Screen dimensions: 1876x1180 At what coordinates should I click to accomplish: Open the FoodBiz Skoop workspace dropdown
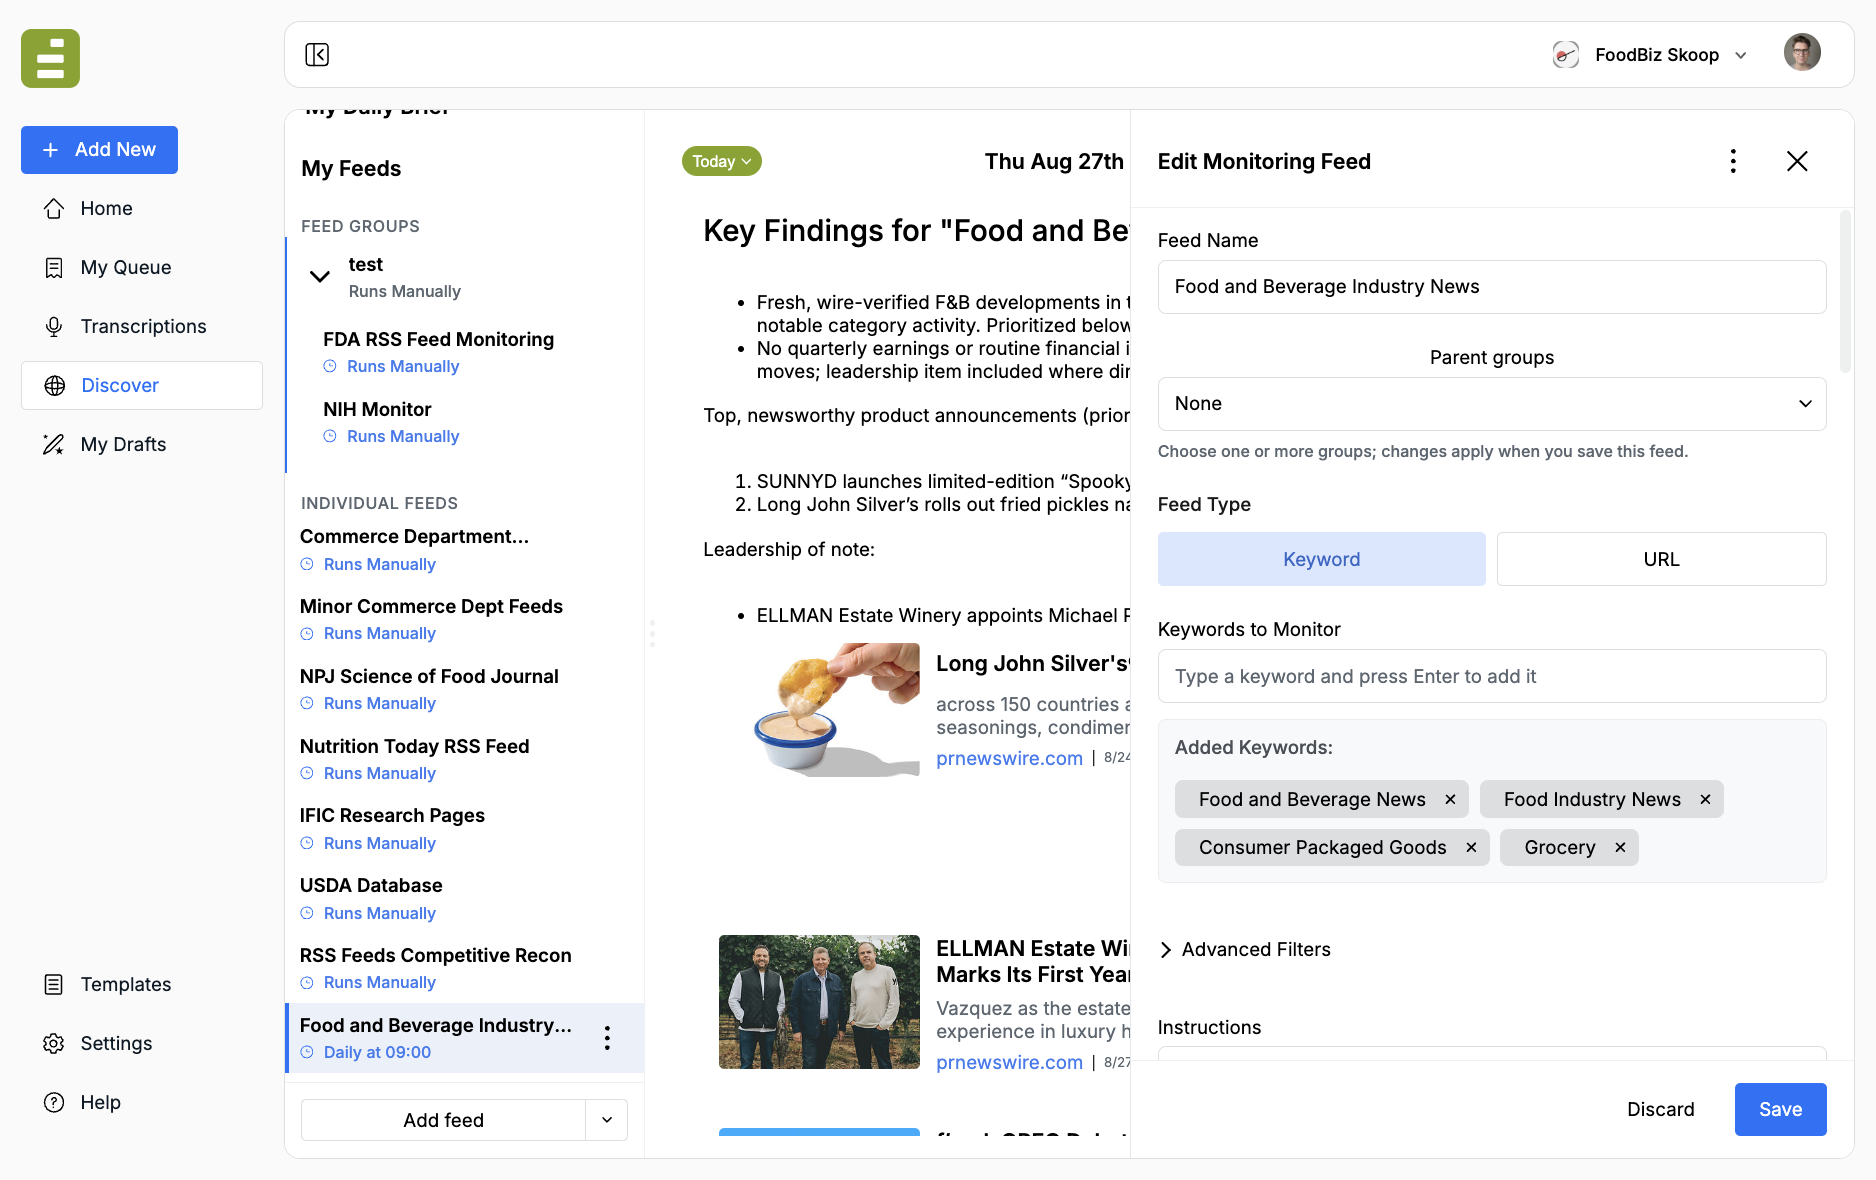coord(1650,54)
